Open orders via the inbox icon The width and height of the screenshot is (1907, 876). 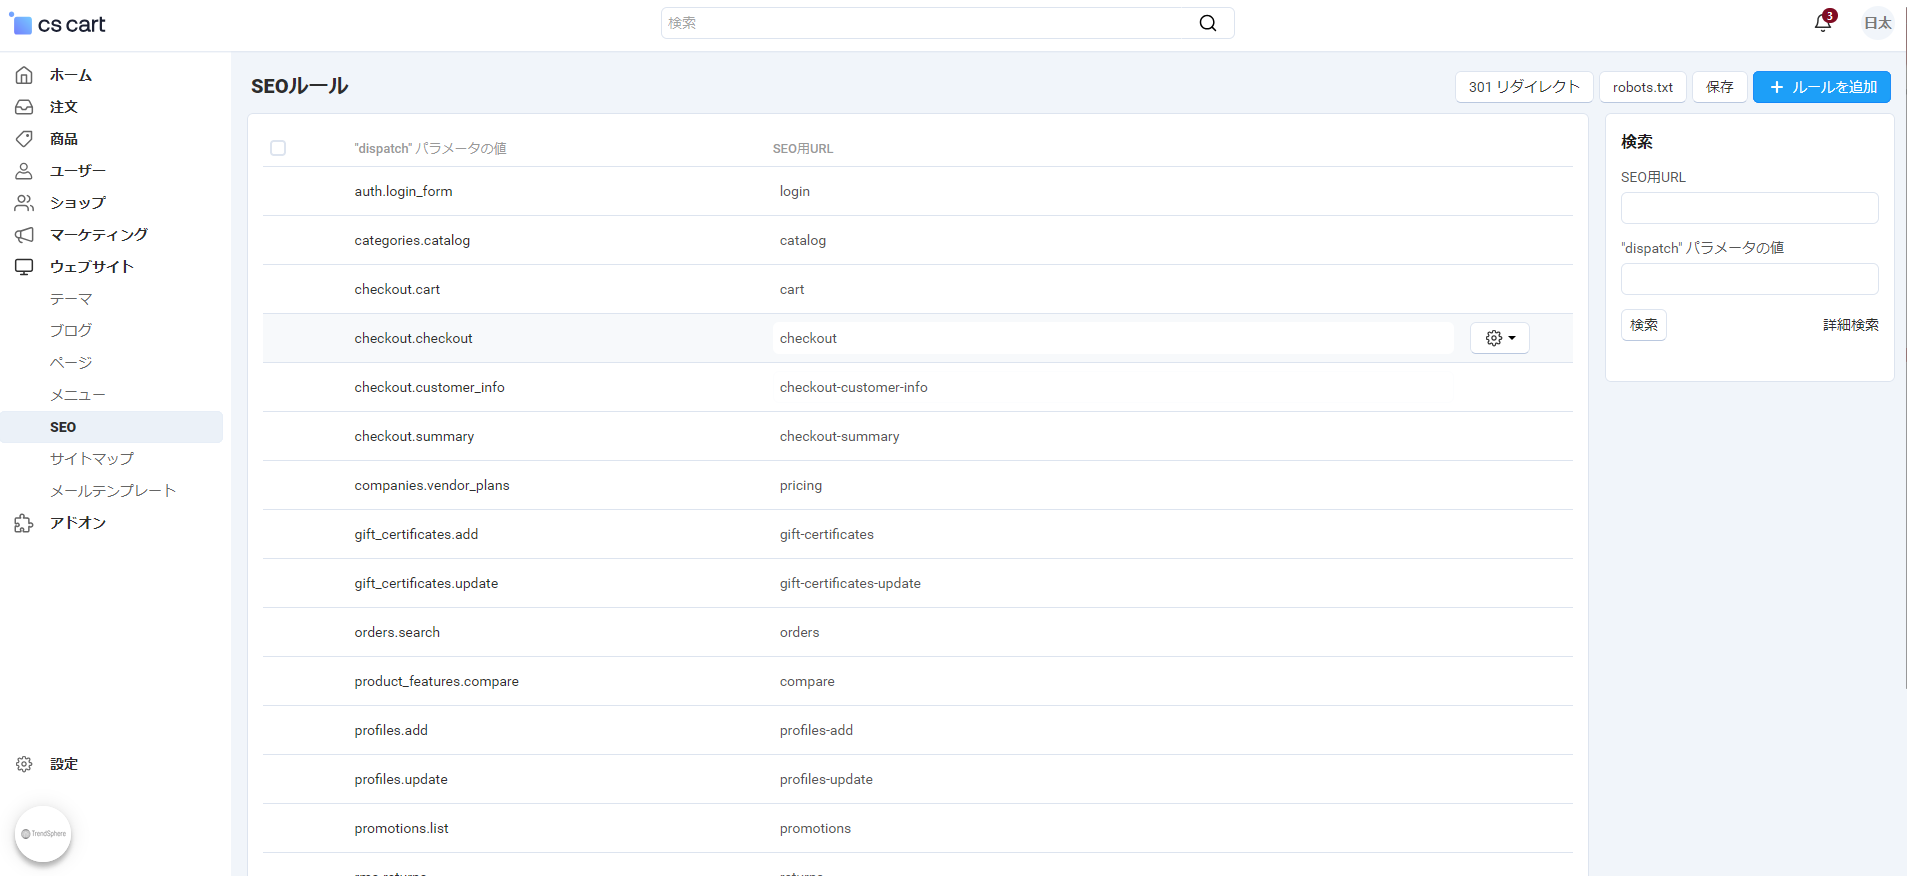coord(24,107)
